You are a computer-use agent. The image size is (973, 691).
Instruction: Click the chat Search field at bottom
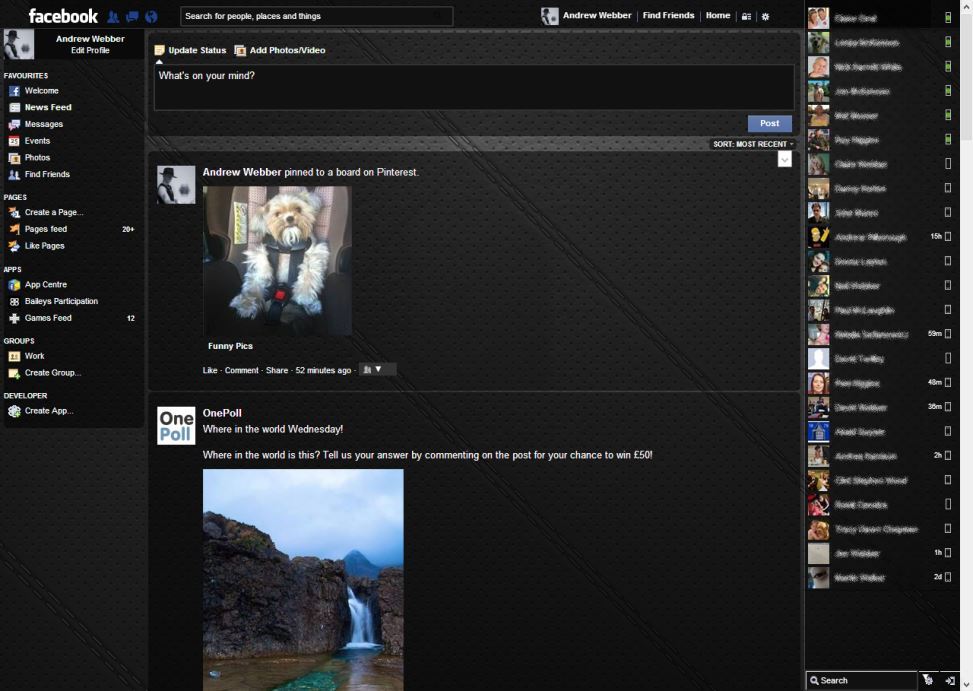pos(861,680)
